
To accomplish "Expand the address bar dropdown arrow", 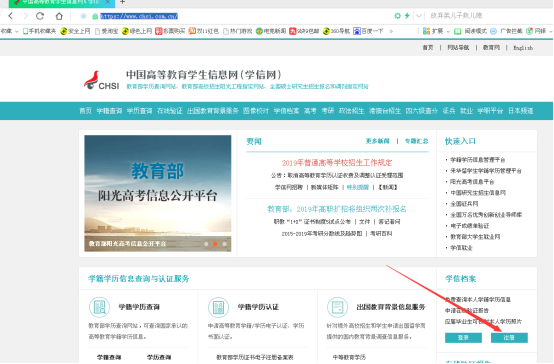I will [419, 16].
